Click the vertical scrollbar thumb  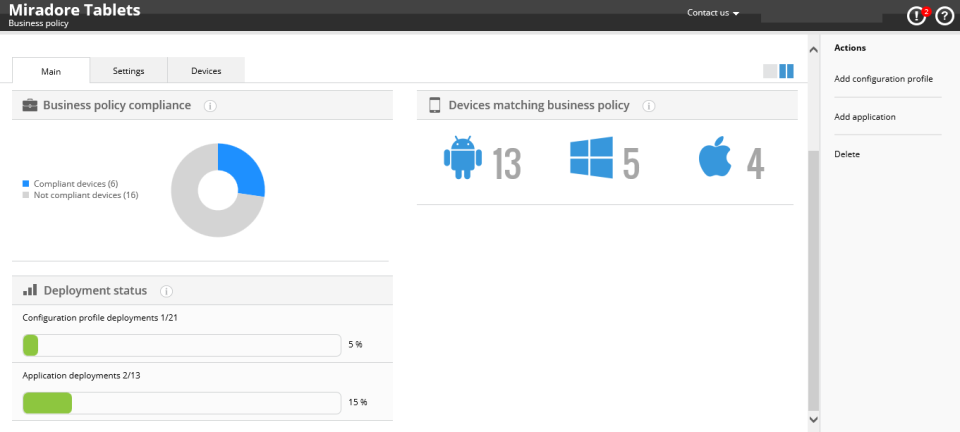point(814,280)
